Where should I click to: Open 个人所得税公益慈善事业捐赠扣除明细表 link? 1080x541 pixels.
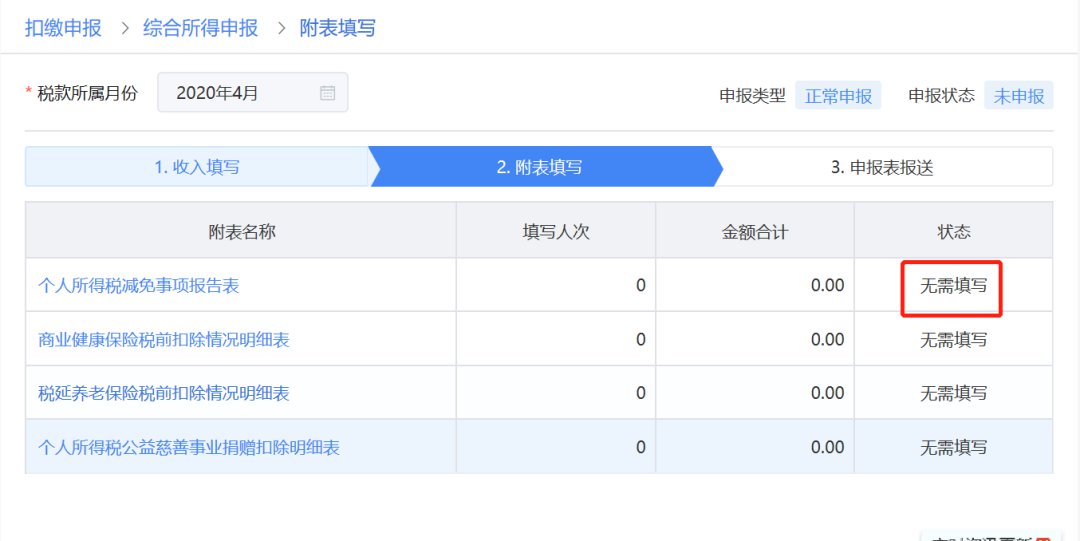189,447
